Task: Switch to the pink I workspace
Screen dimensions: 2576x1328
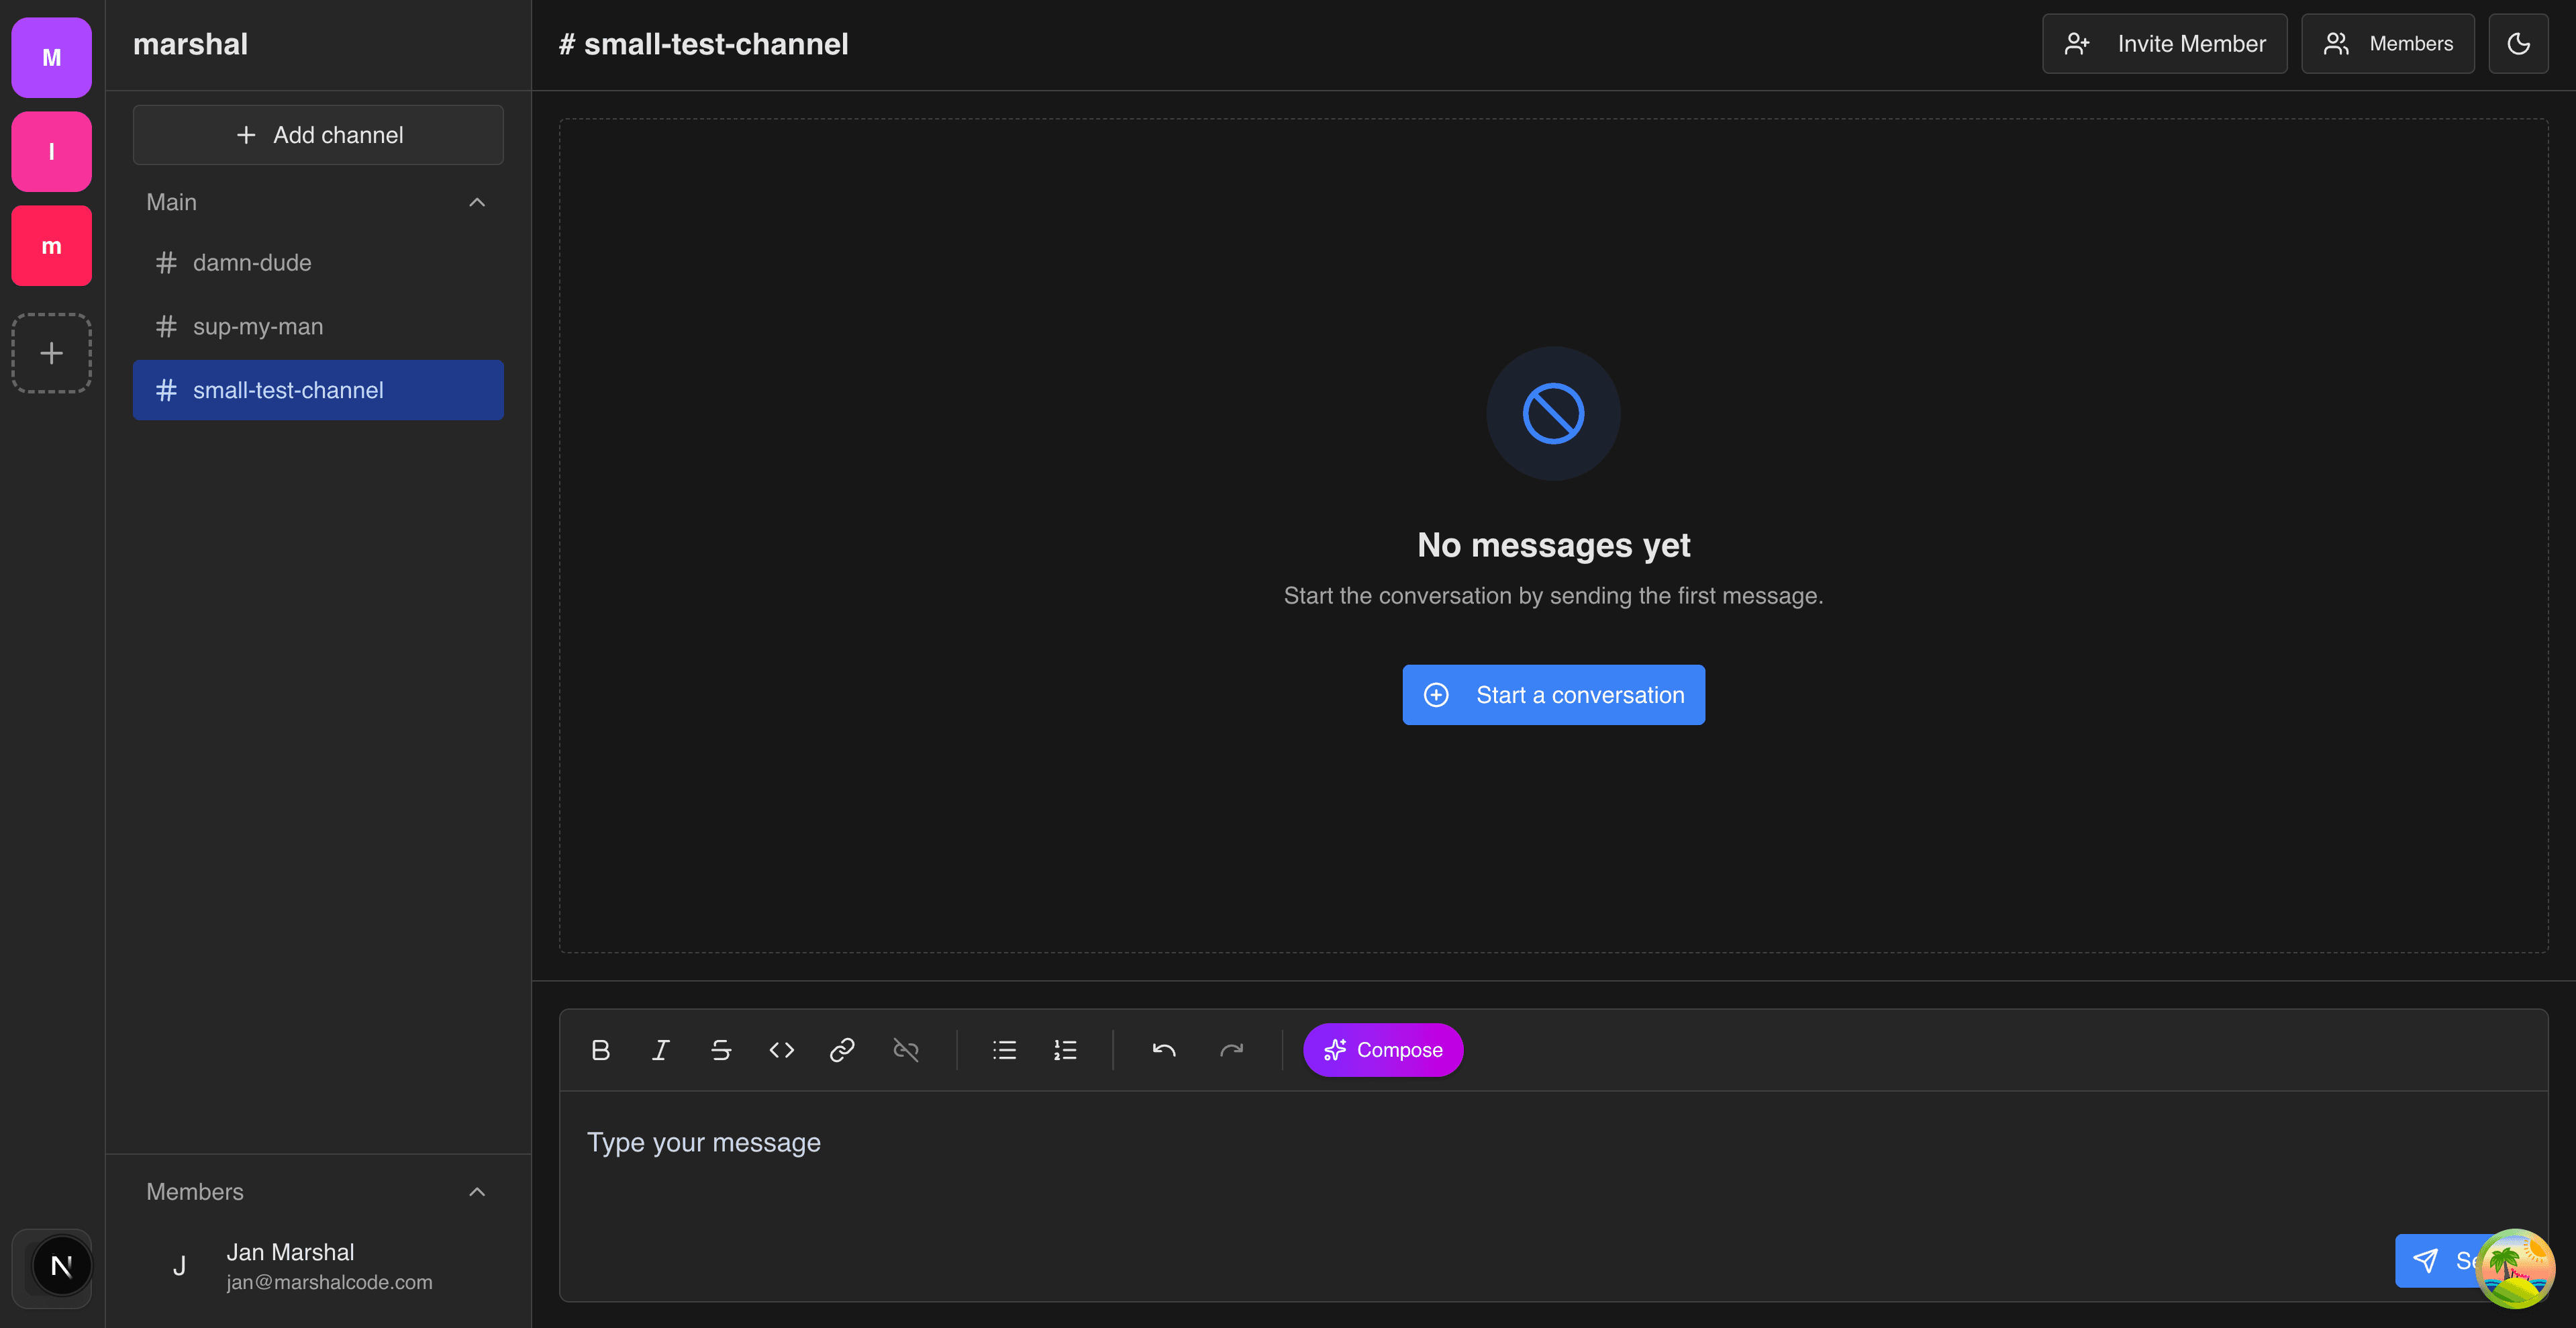Action: click(x=51, y=151)
